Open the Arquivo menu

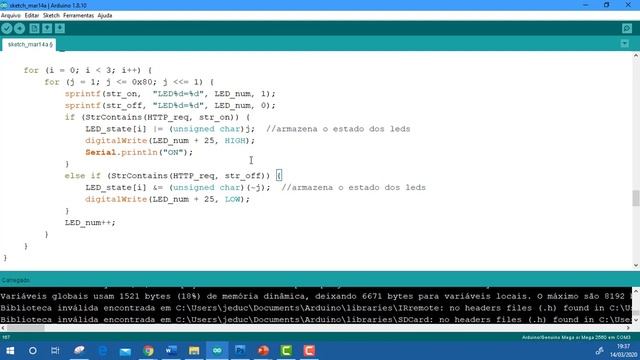pyautogui.click(x=11, y=16)
